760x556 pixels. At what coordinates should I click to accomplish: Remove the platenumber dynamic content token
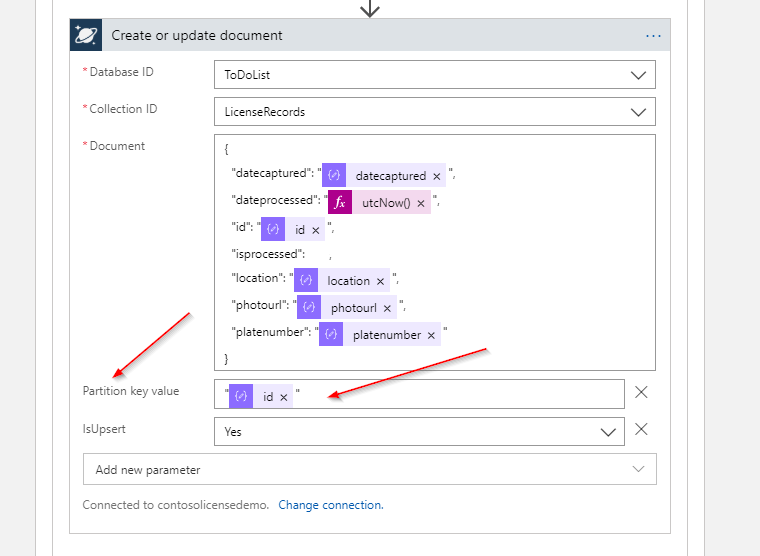click(x=431, y=335)
